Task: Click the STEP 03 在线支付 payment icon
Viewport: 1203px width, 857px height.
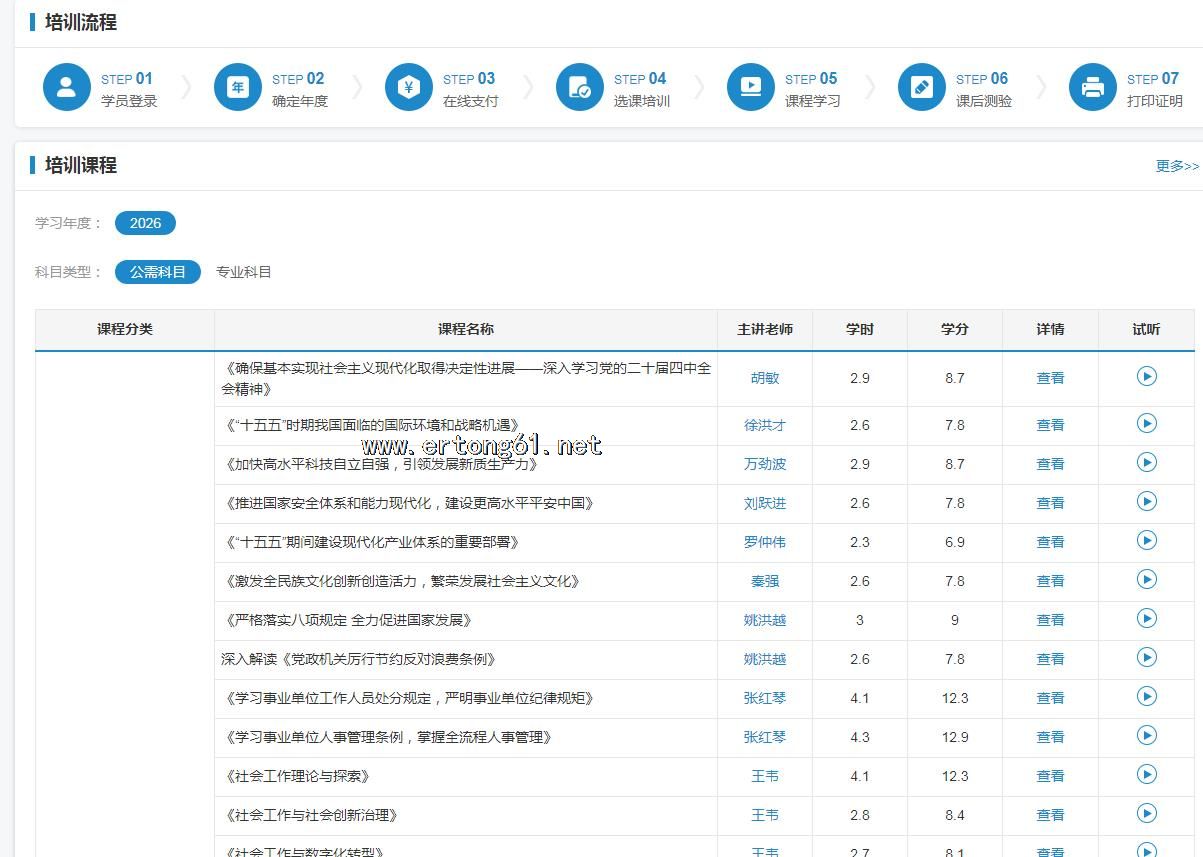Action: tap(409, 88)
